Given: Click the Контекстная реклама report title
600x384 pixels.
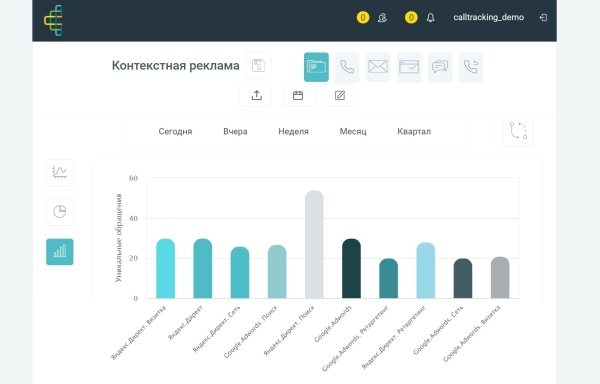Looking at the screenshot, I should point(176,66).
